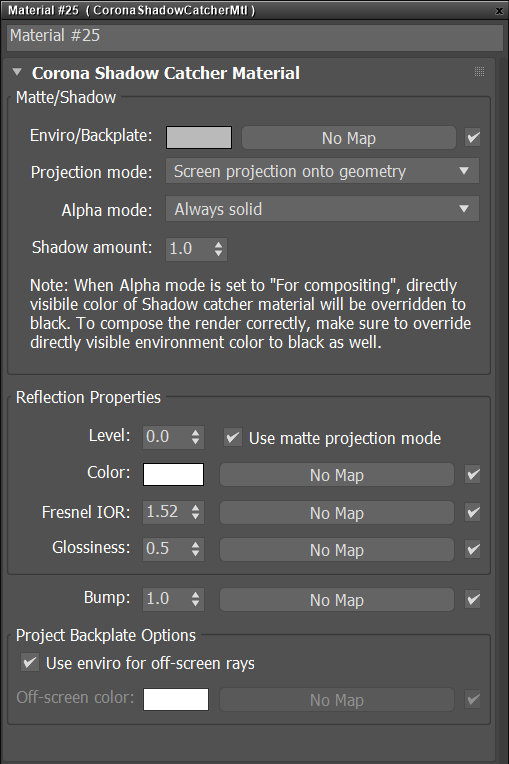Open the Alpha mode dropdown
This screenshot has height=764, width=509.
tap(322, 209)
